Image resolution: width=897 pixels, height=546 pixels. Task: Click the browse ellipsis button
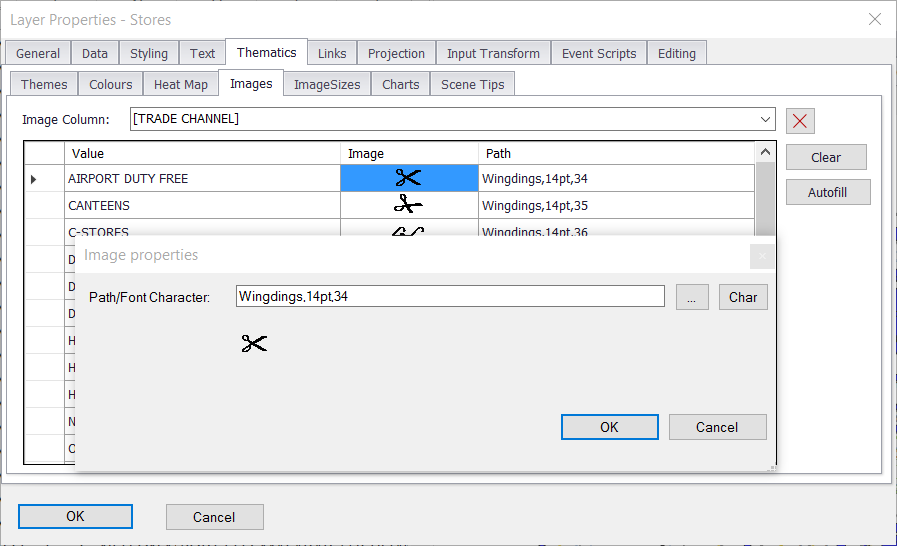[692, 297]
